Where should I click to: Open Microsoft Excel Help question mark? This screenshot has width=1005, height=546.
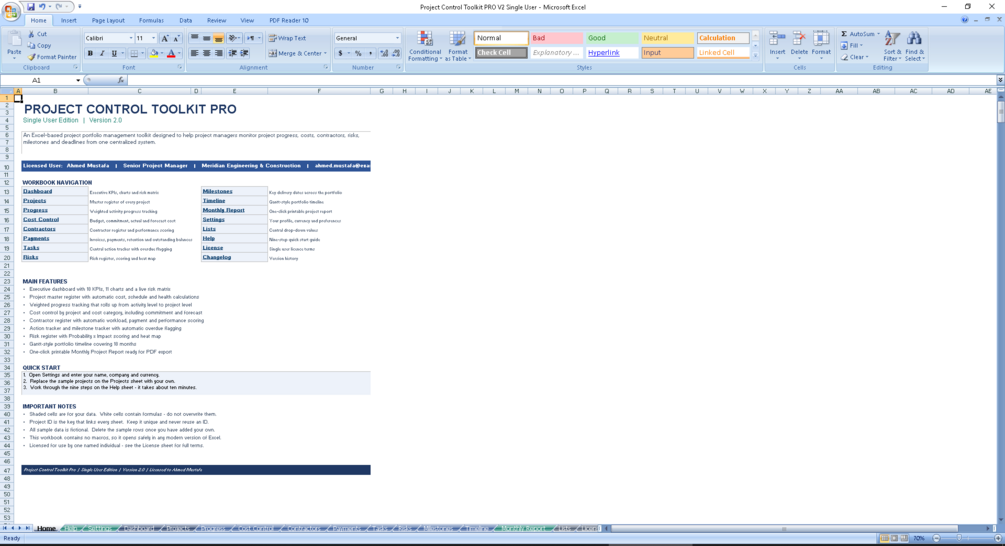pyautogui.click(x=965, y=20)
